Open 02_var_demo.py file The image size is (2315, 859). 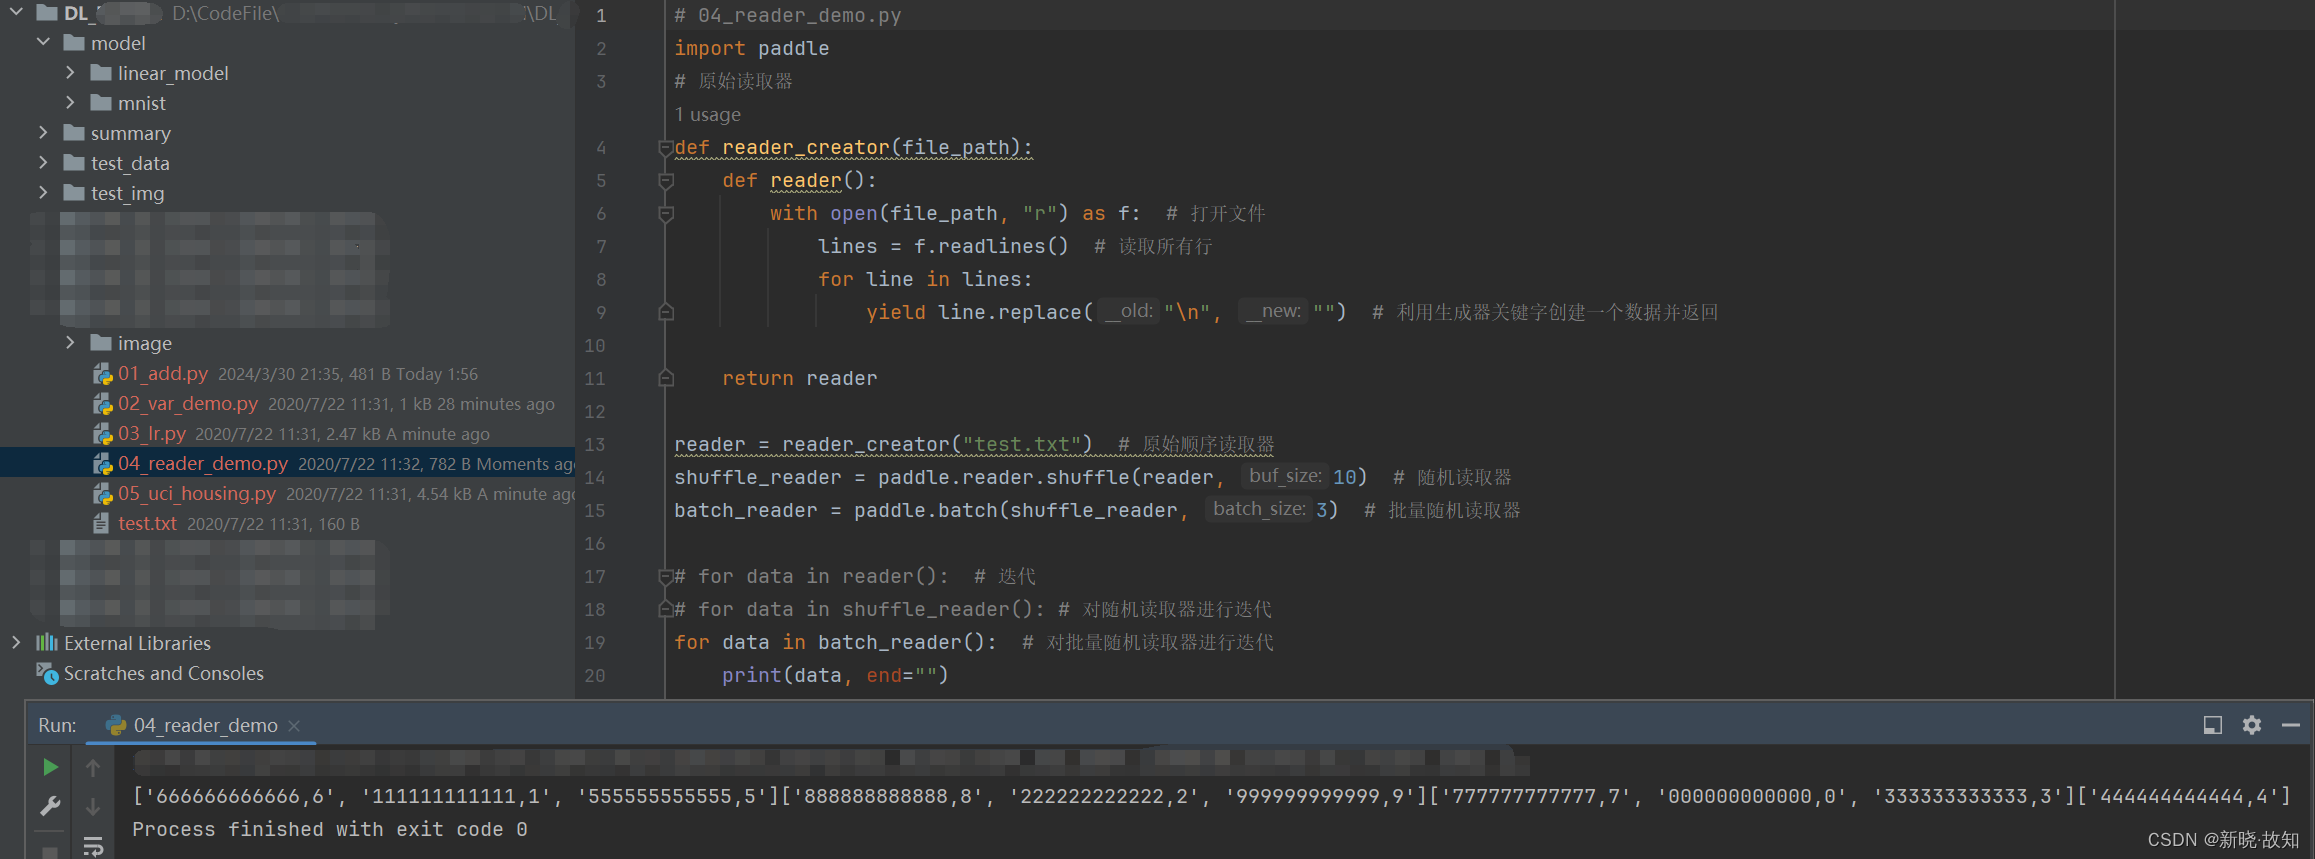tap(188, 403)
